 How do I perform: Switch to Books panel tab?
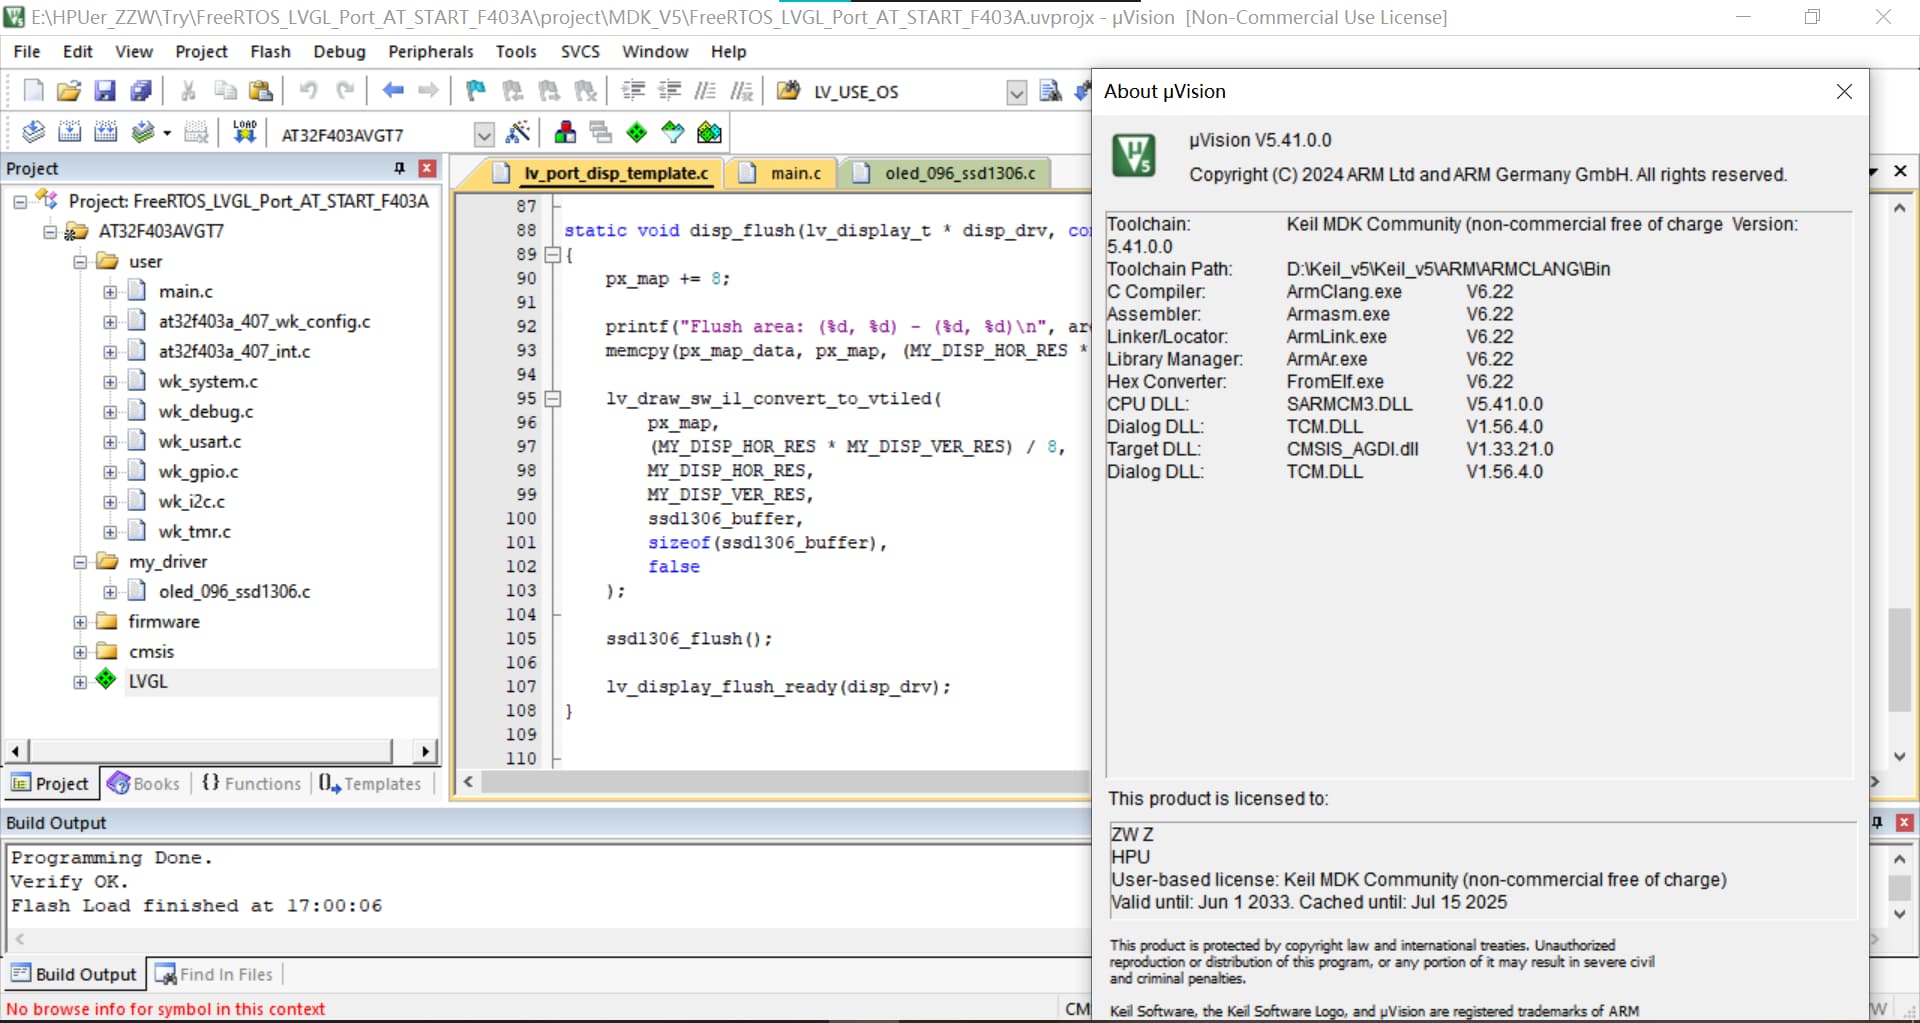pos(144,783)
